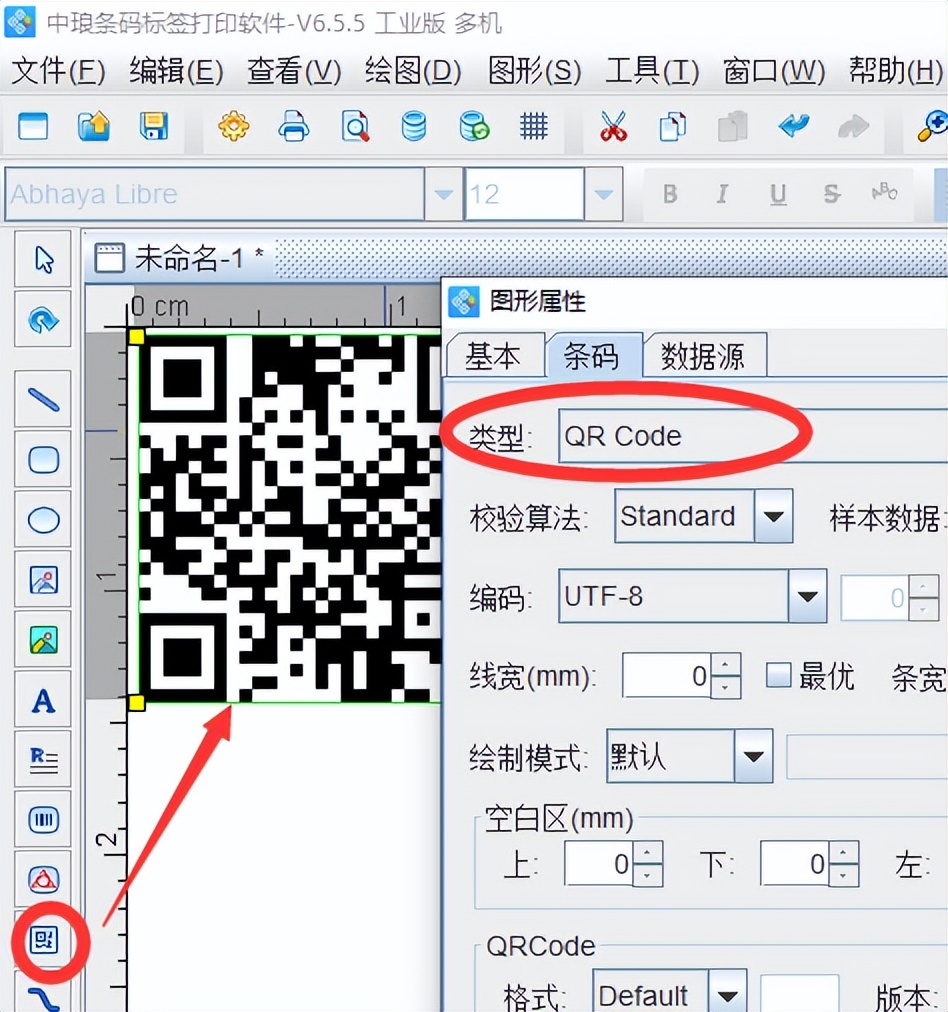This screenshot has width=948, height=1012.
Task: Open the database settings icon
Action: coord(414,126)
